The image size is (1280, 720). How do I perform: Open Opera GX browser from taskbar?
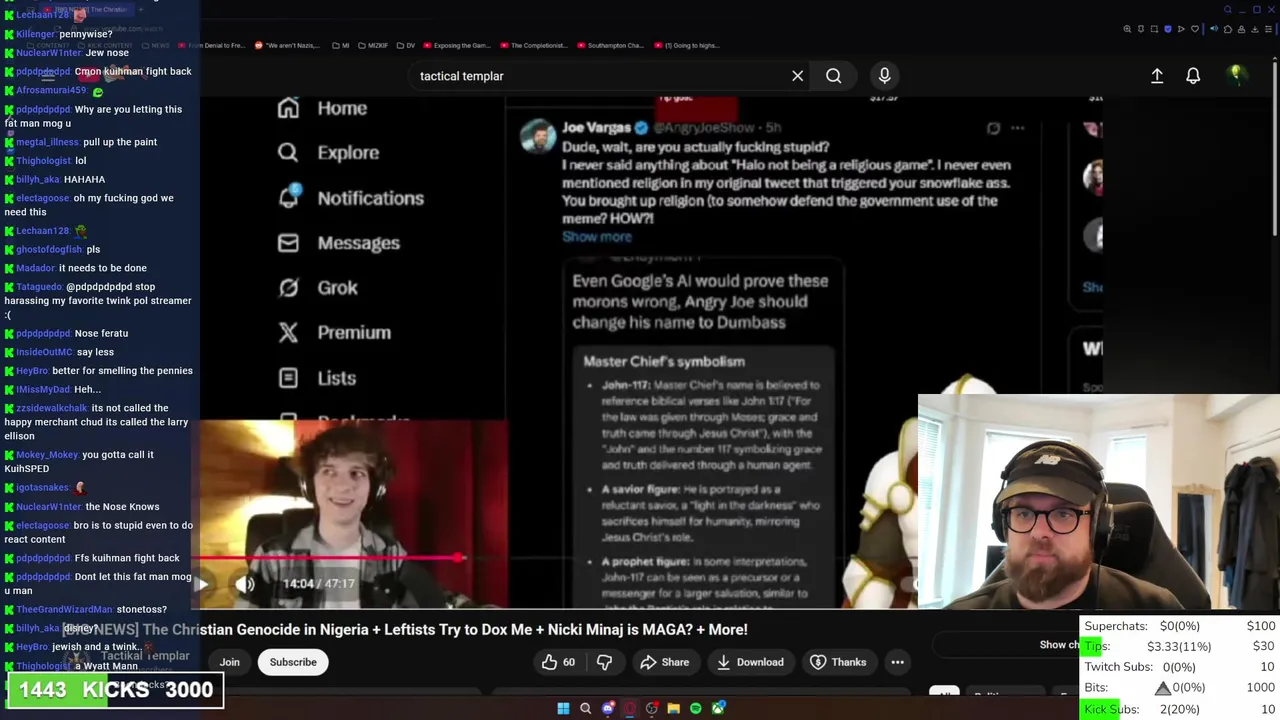click(x=629, y=709)
